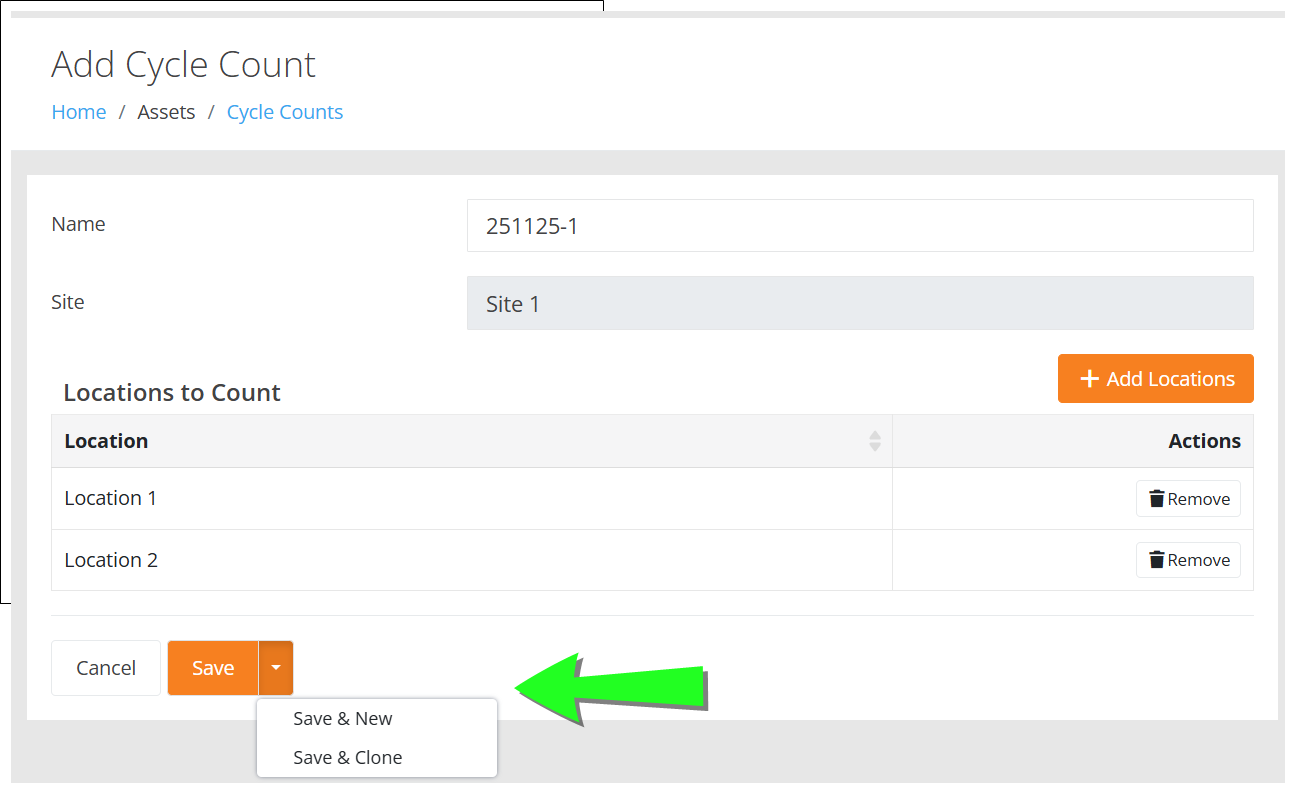Click the Site field label
The height and width of the screenshot is (793, 1295).
(68, 302)
